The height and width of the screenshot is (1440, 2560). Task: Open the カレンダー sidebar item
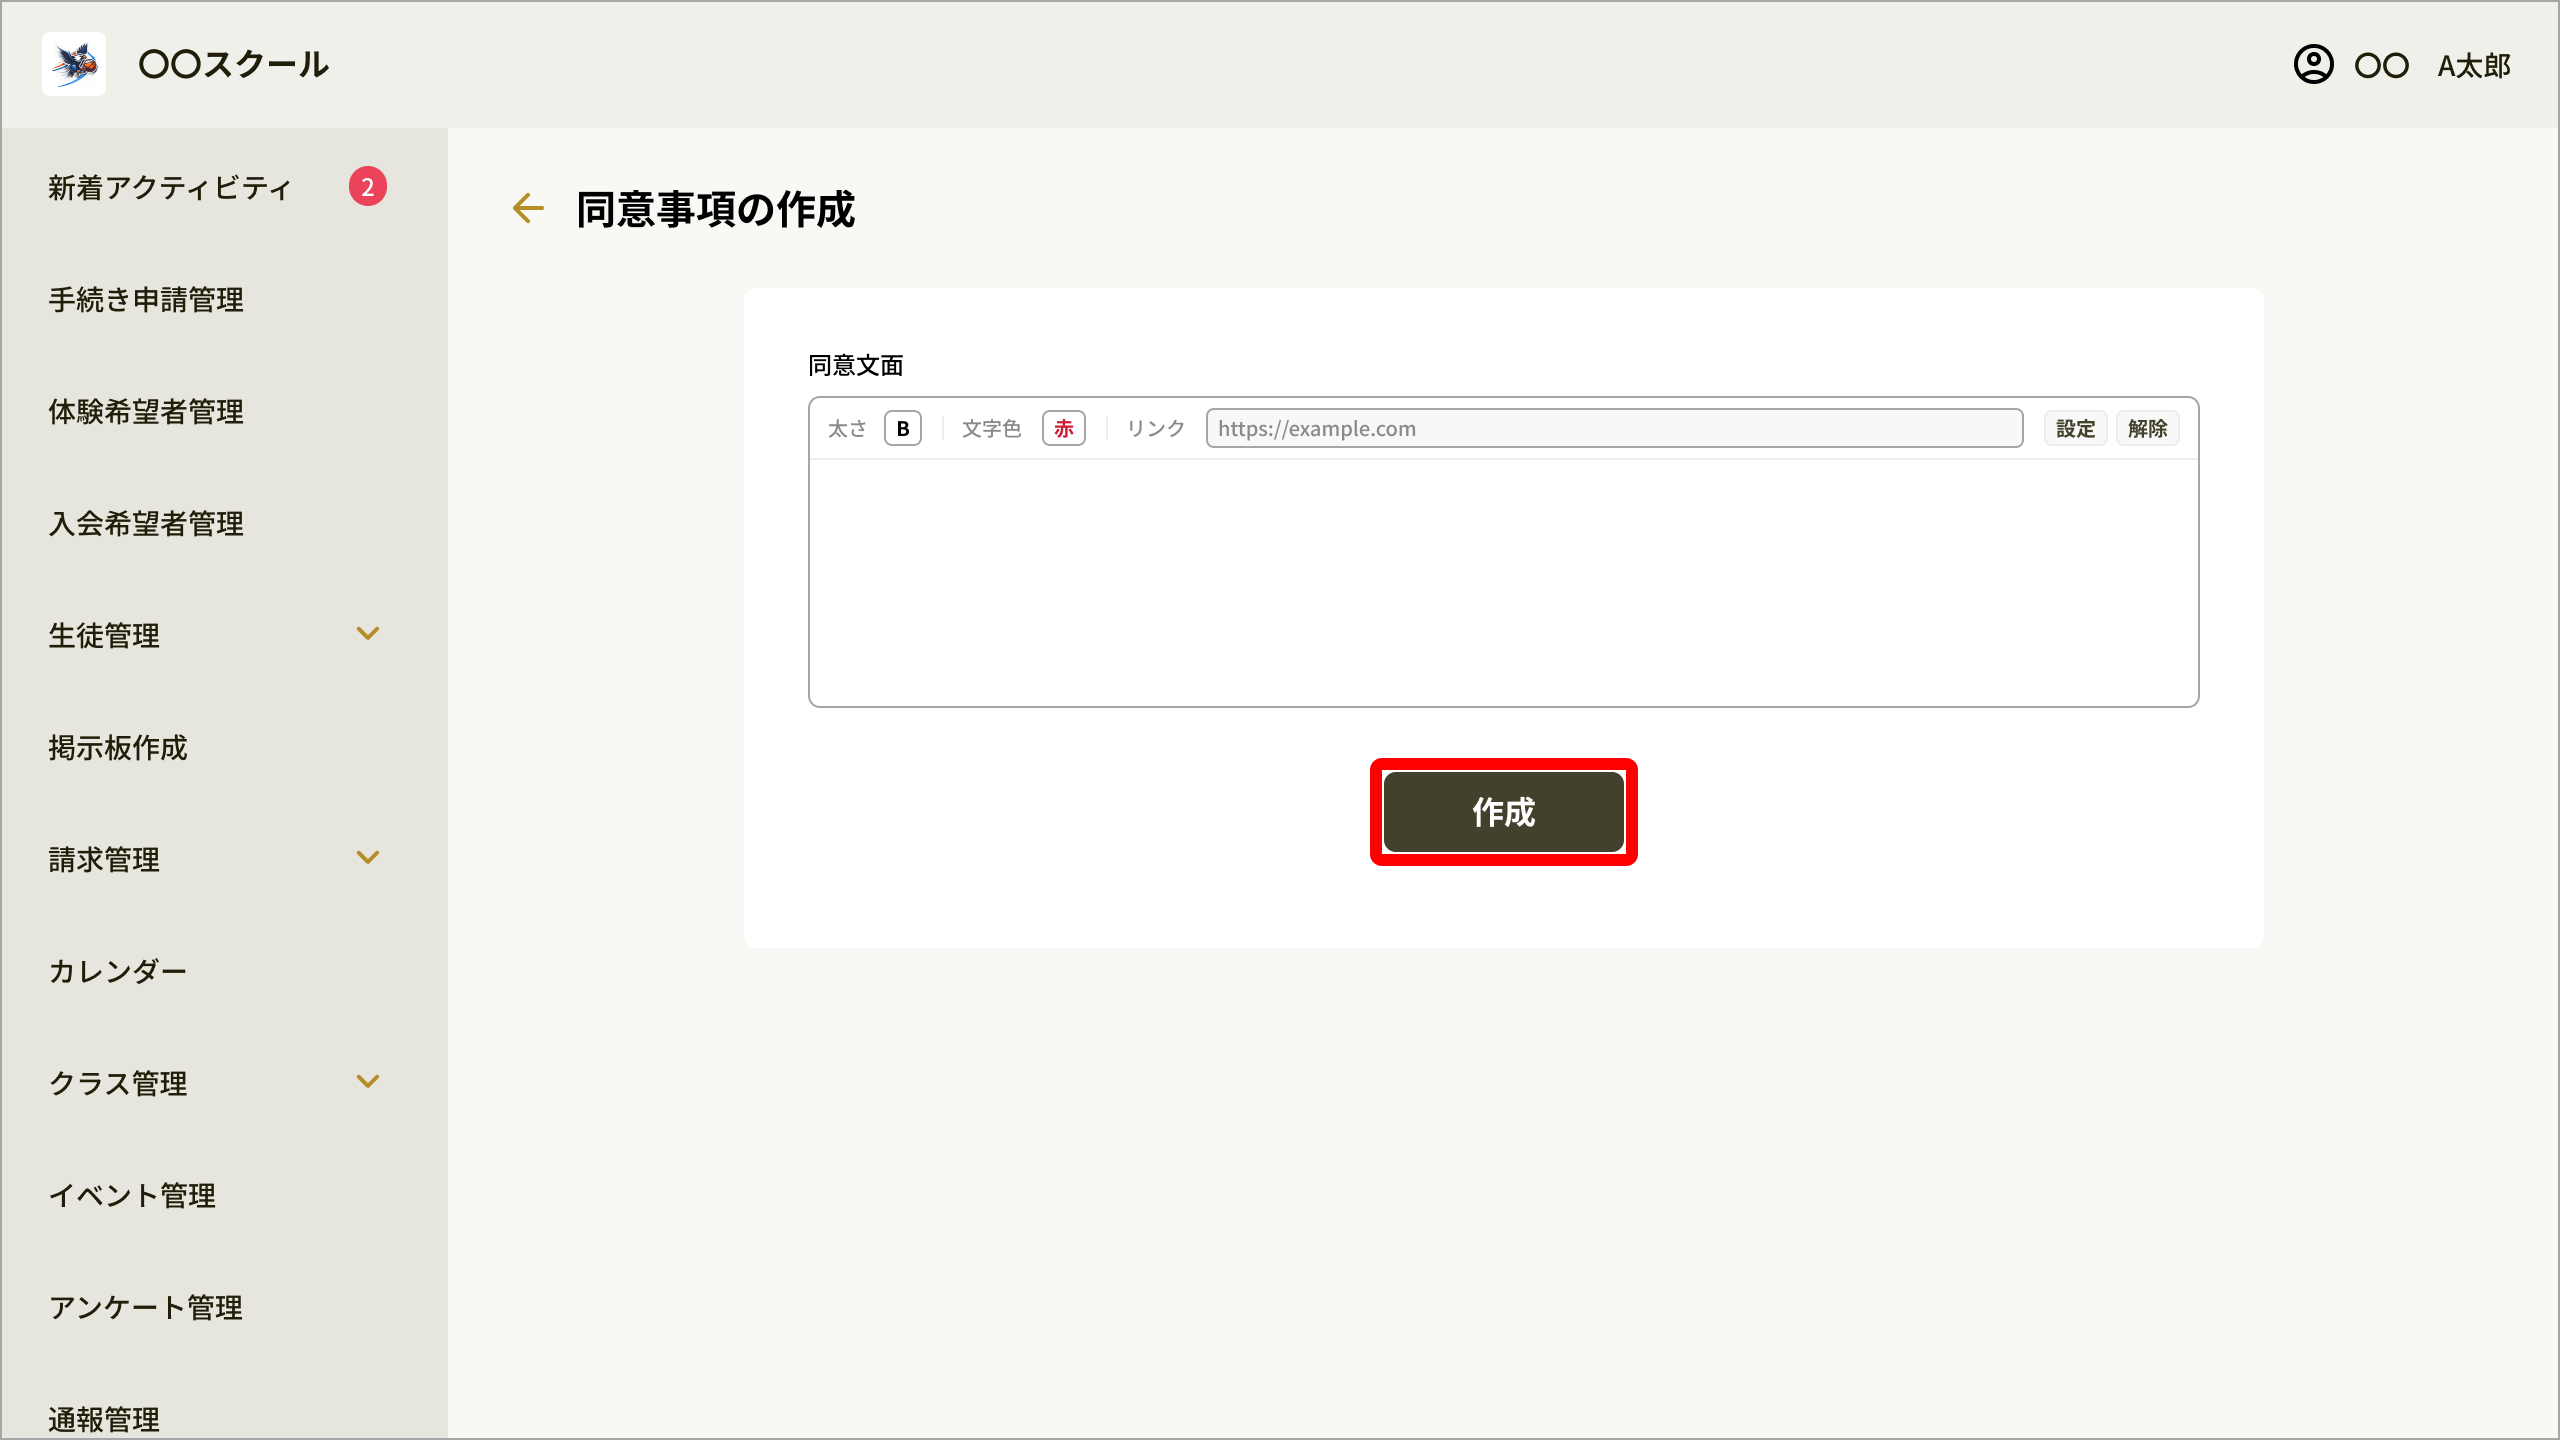[118, 972]
